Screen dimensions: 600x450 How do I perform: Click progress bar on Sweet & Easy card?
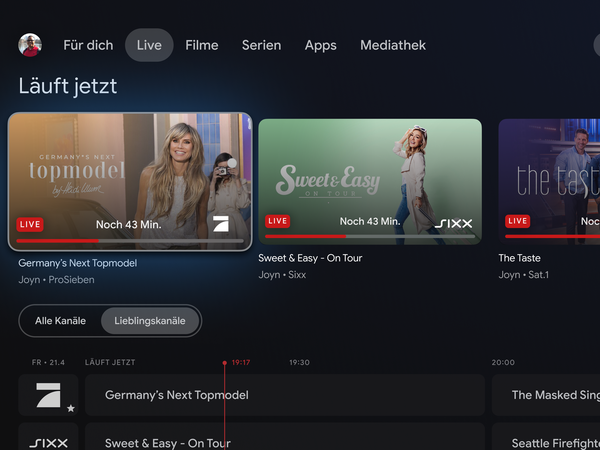point(370,236)
